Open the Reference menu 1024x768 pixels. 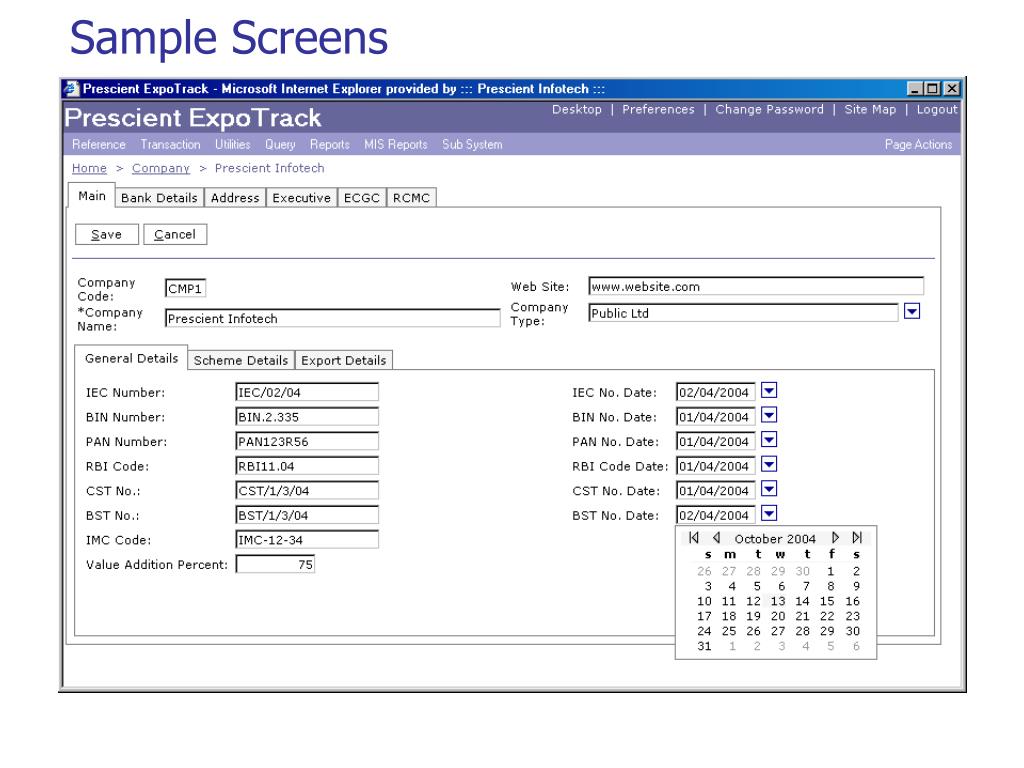click(x=99, y=144)
